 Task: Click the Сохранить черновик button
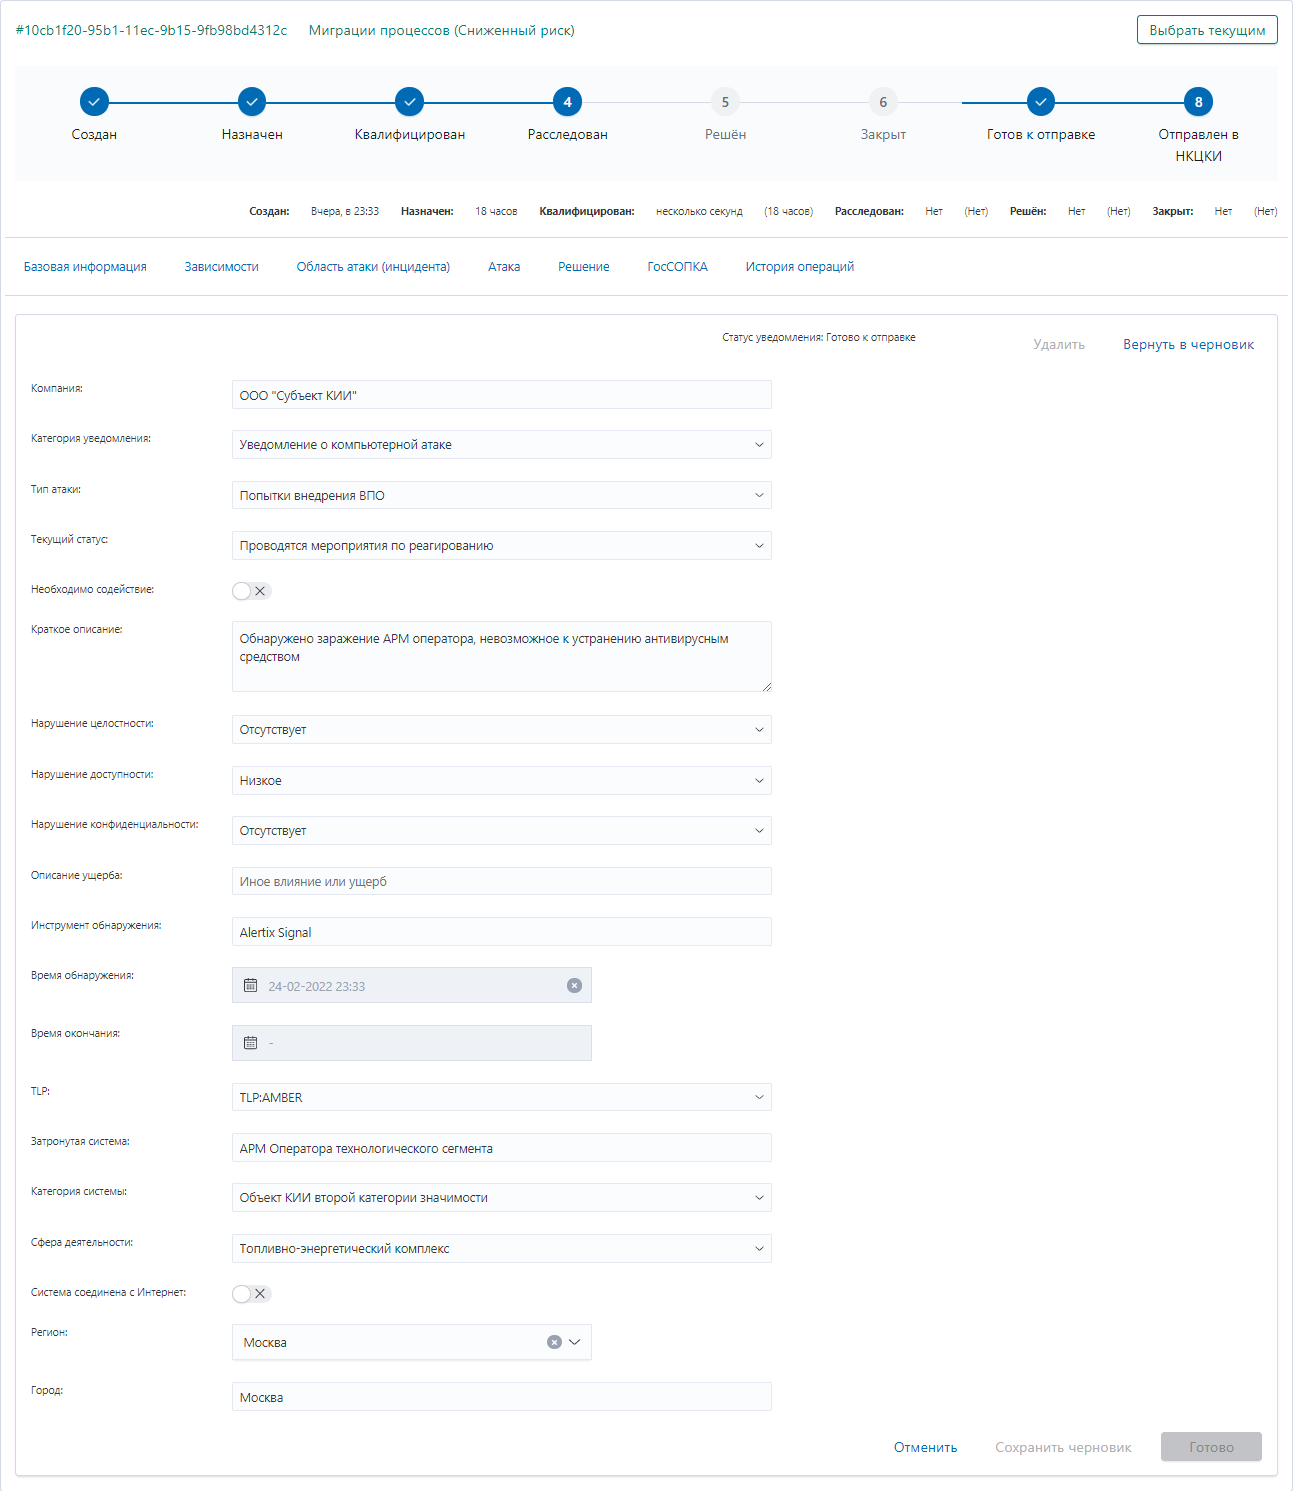(1063, 1446)
